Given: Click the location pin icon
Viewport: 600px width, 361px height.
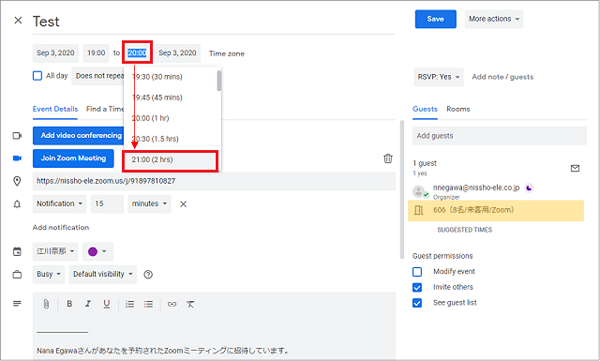Looking at the screenshot, I should 17,181.
